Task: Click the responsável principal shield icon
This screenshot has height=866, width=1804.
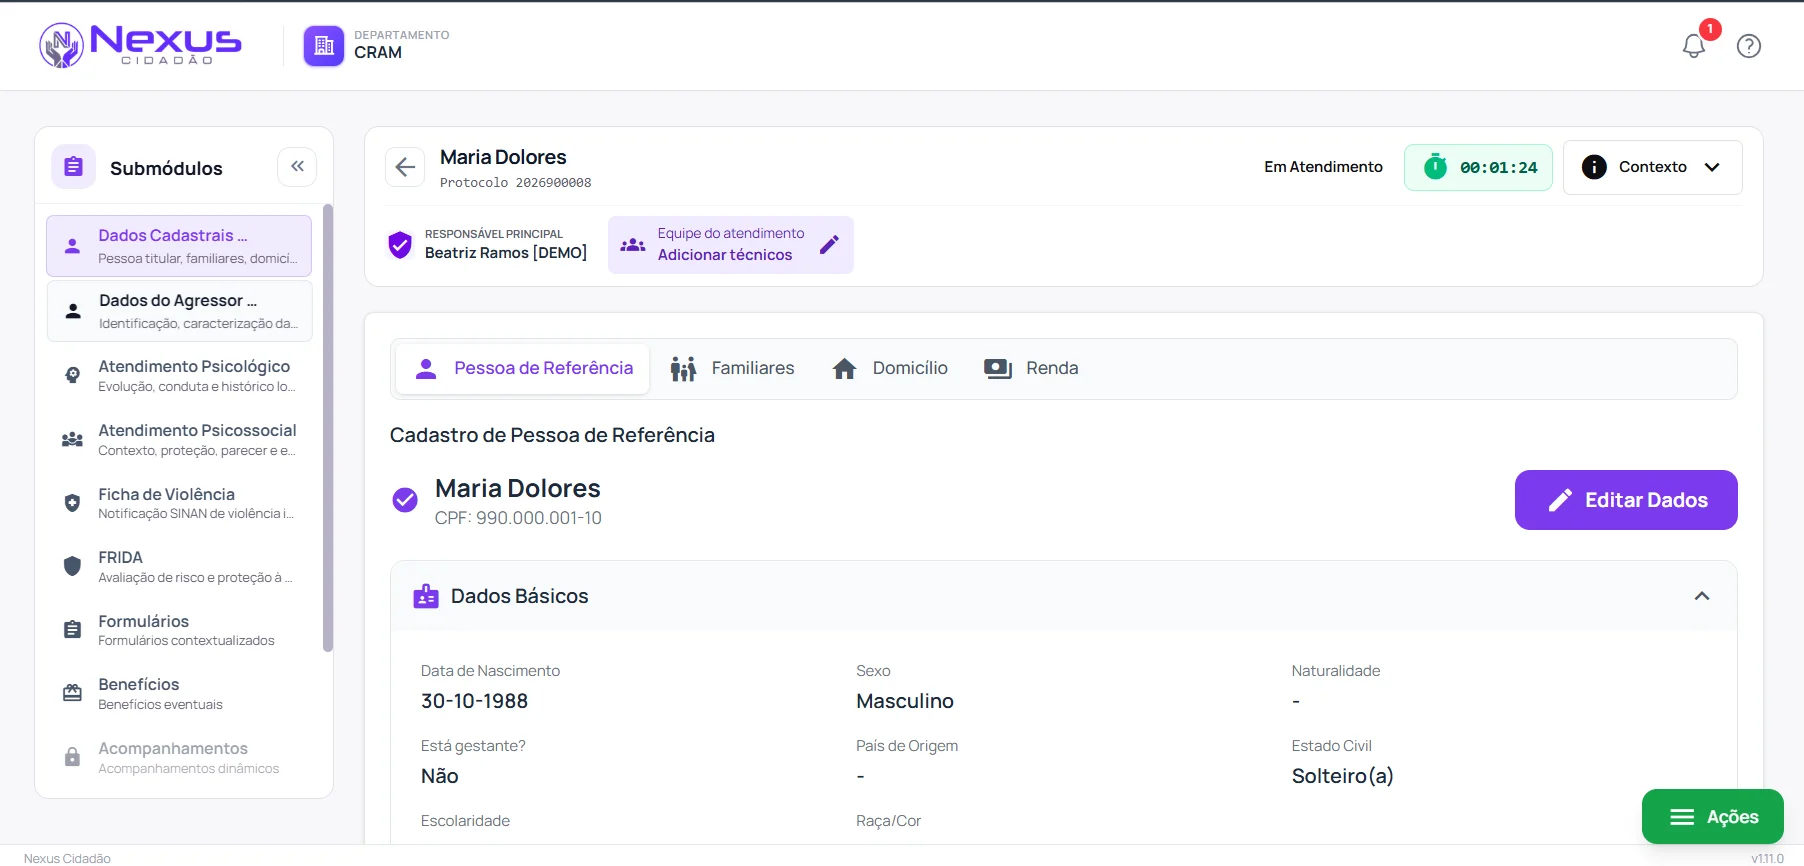Action: point(400,244)
